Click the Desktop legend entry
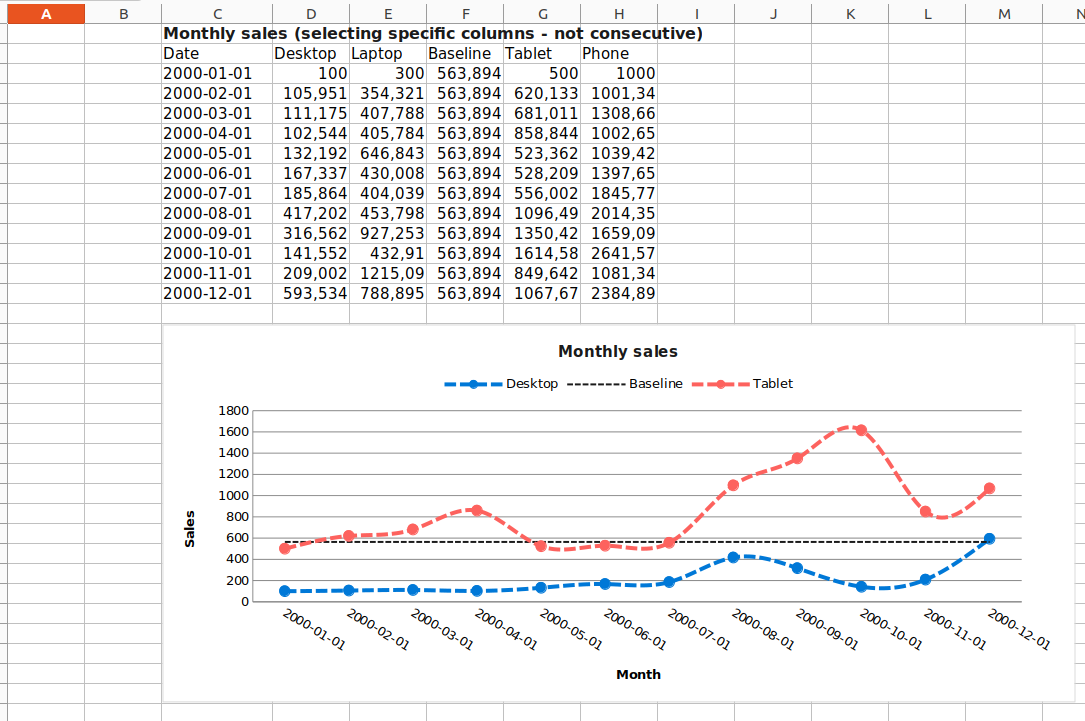This screenshot has width=1085, height=721. coord(501,384)
